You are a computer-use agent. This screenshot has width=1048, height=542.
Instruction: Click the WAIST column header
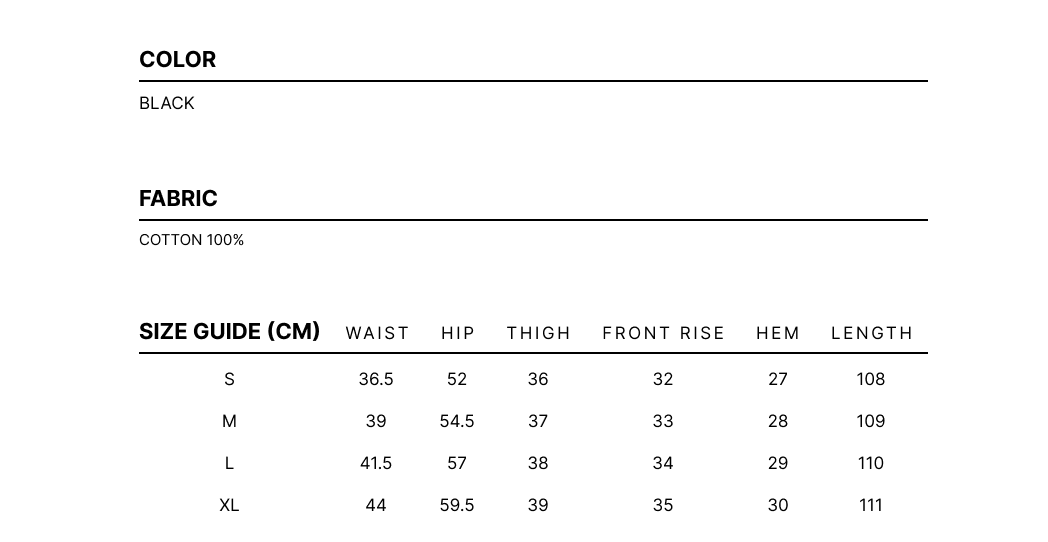[377, 333]
